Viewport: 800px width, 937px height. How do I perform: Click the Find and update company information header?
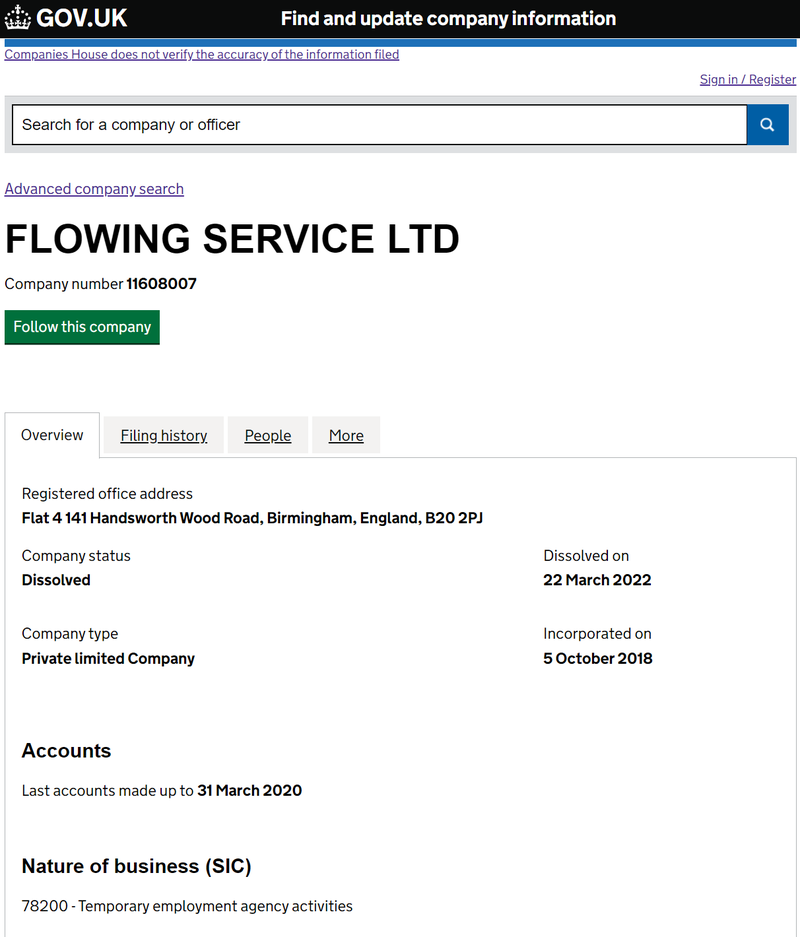tap(448, 19)
